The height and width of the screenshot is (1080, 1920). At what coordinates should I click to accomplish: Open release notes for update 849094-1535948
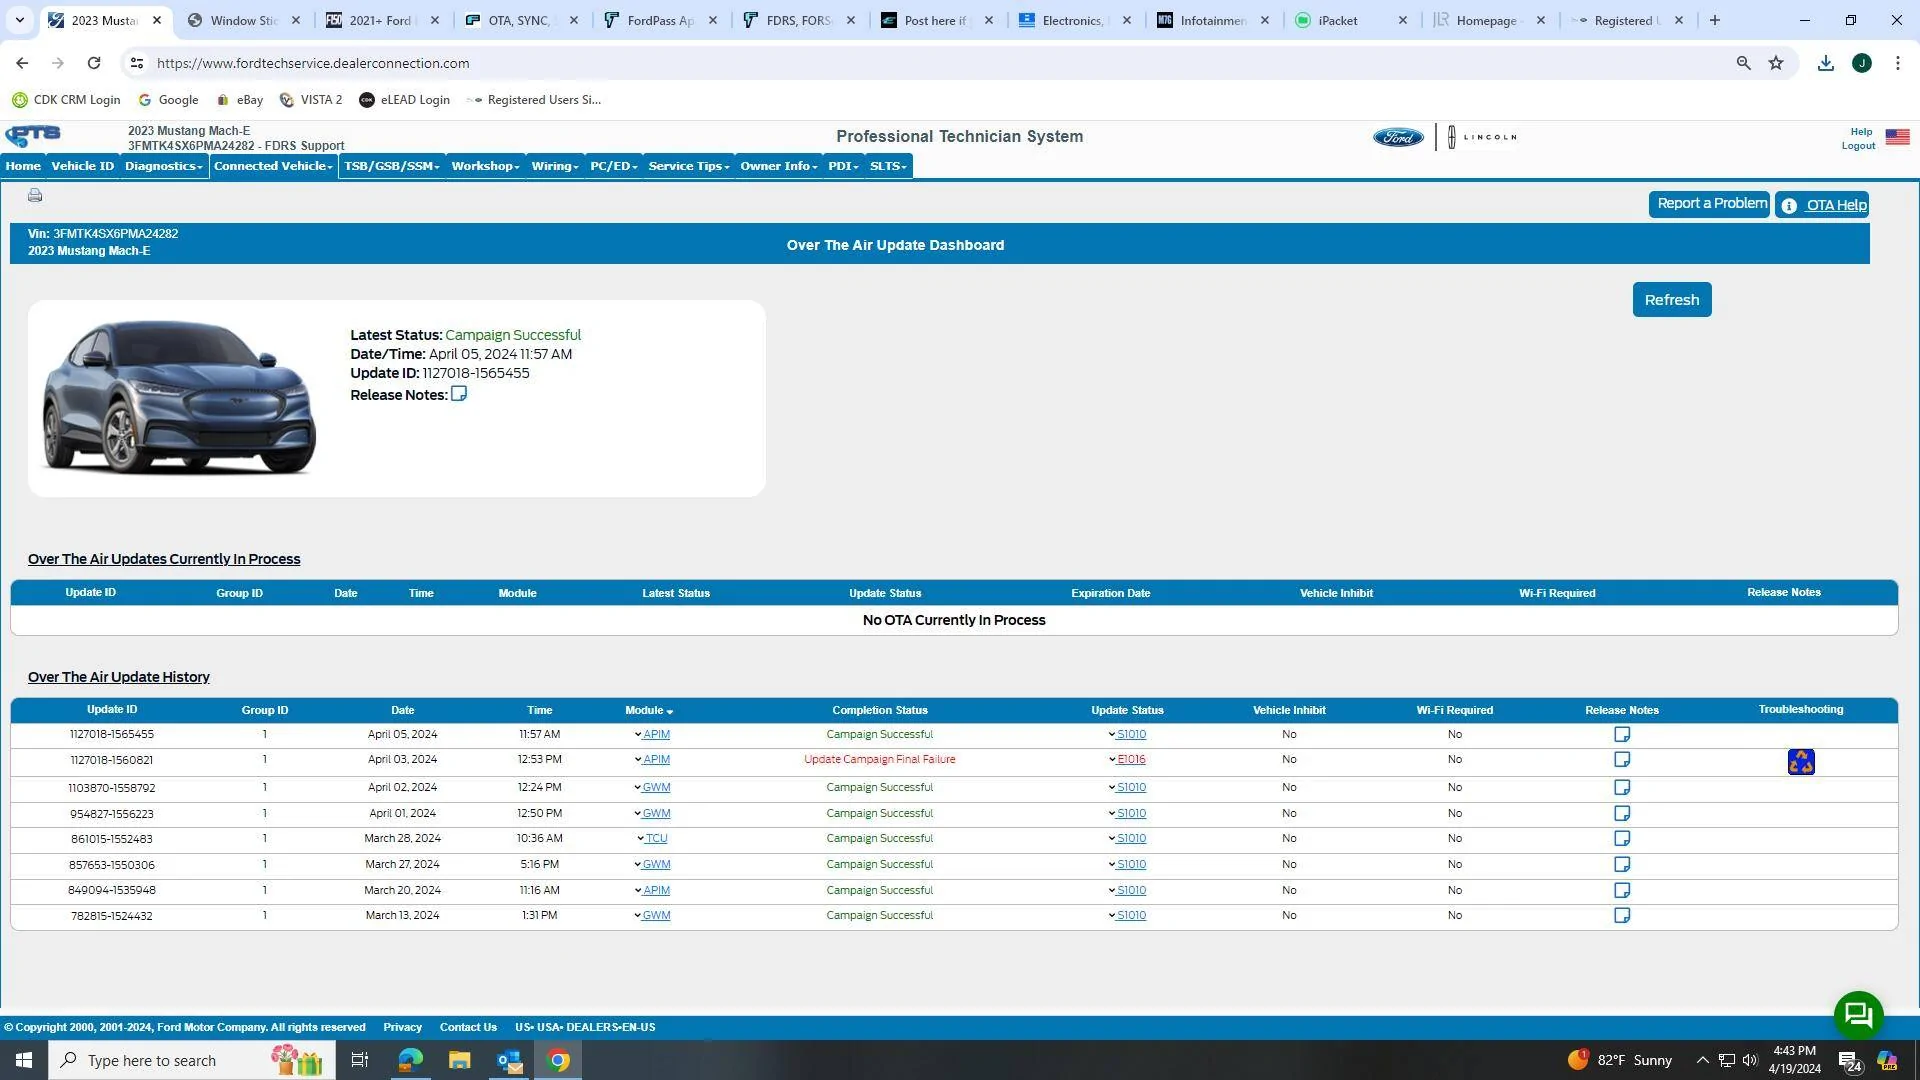(1622, 890)
